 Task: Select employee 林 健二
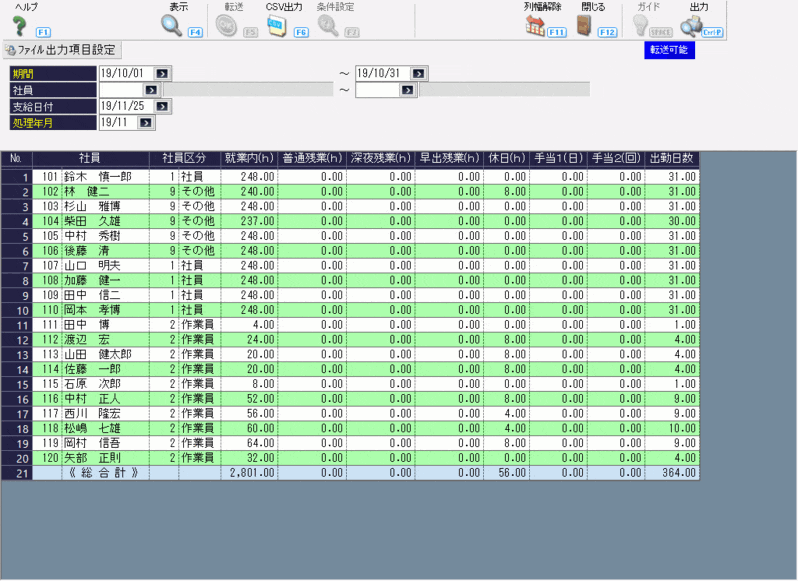click(87, 191)
